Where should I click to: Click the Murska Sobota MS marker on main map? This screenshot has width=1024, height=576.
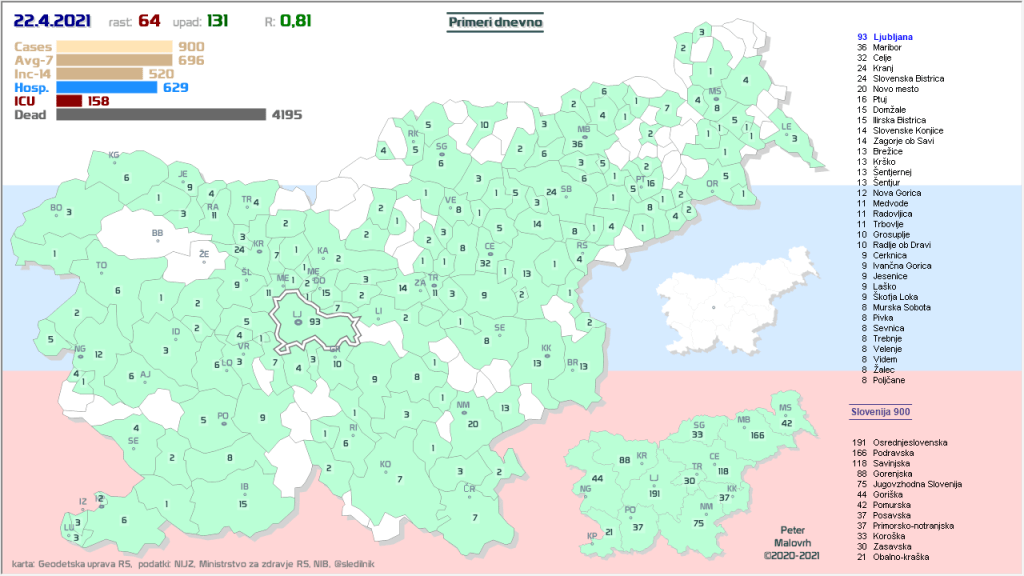[714, 101]
